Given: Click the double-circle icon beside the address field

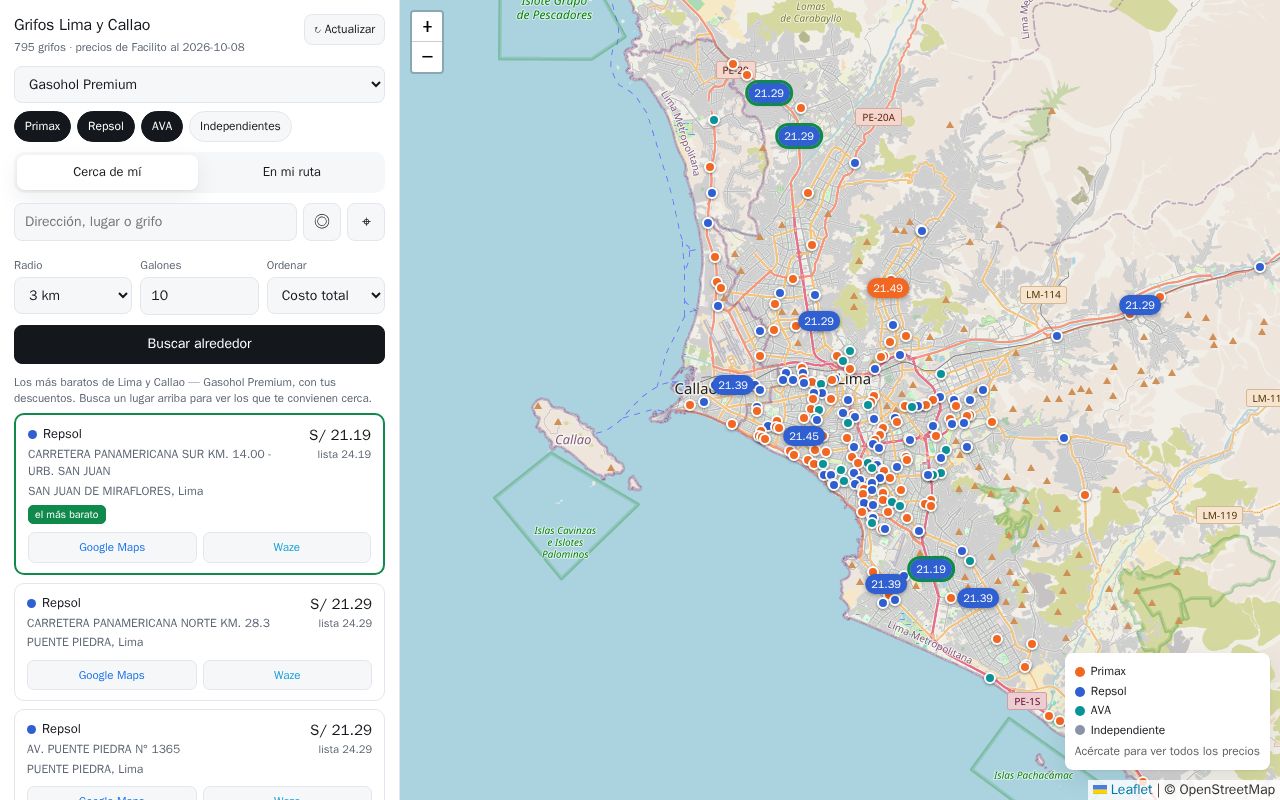Looking at the screenshot, I should click(x=322, y=222).
